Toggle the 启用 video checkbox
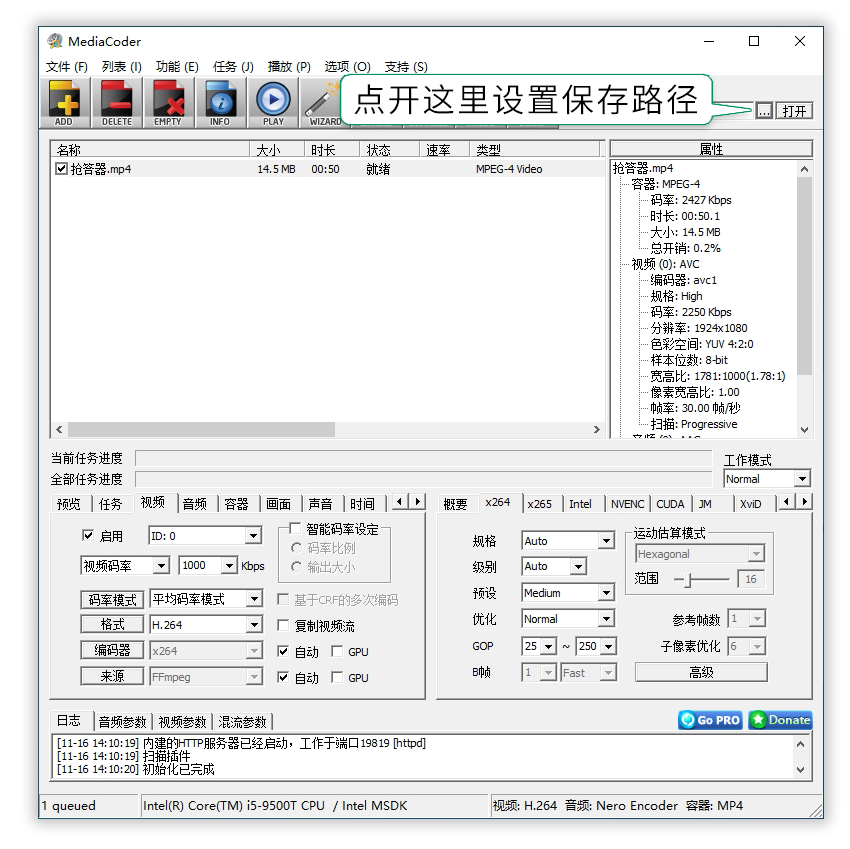This screenshot has height=849, width=850. coord(88,535)
